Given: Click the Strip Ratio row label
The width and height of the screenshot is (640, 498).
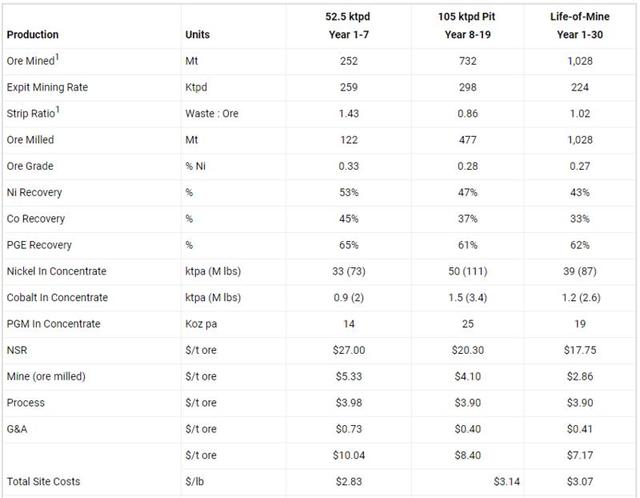Looking at the screenshot, I should point(33,113).
